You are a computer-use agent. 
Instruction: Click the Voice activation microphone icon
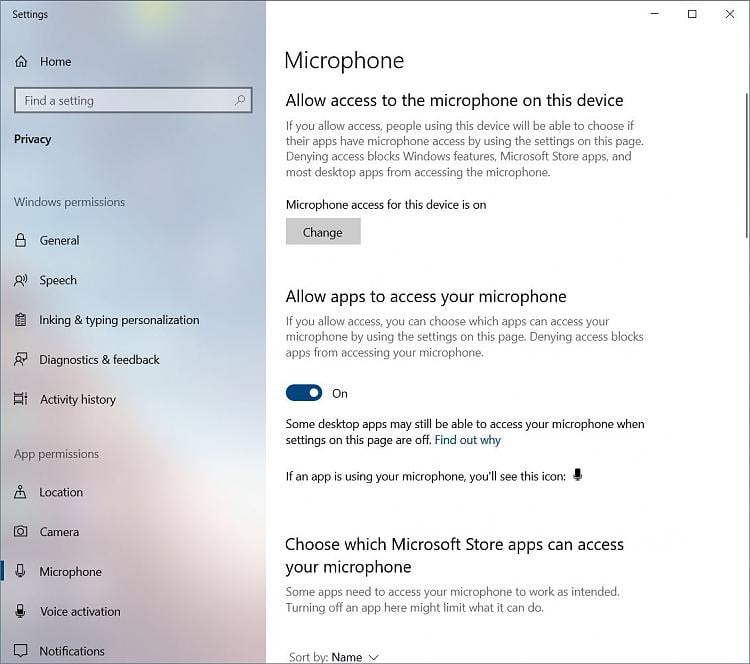click(x=20, y=611)
